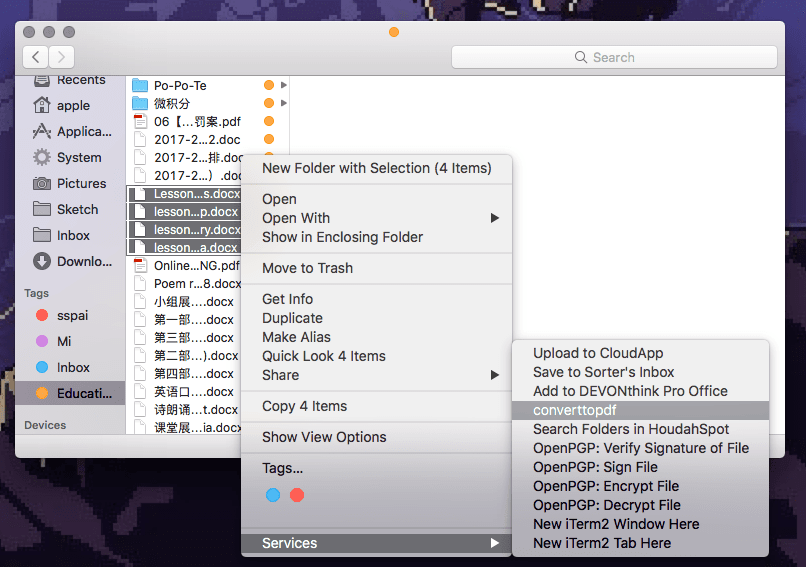Image resolution: width=806 pixels, height=567 pixels.
Task: Choose Save to Sorter's Inbox
Action: (640, 372)
